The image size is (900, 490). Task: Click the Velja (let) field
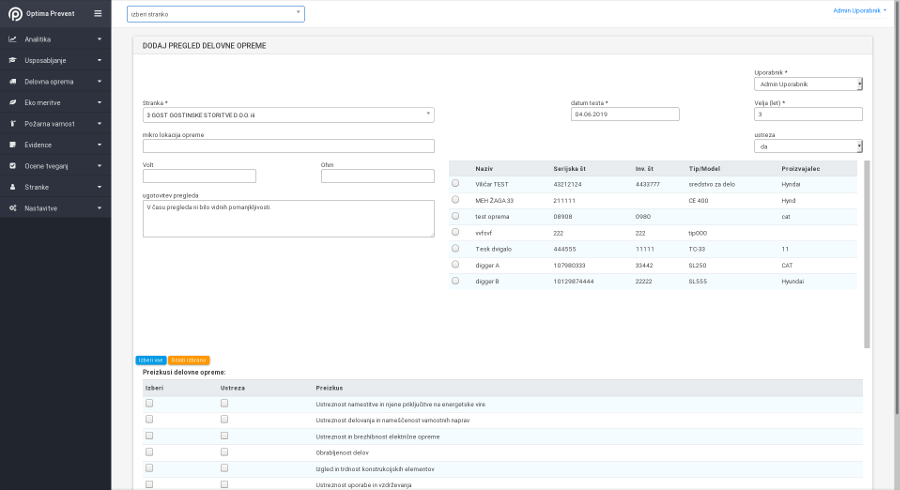[x=808, y=114]
